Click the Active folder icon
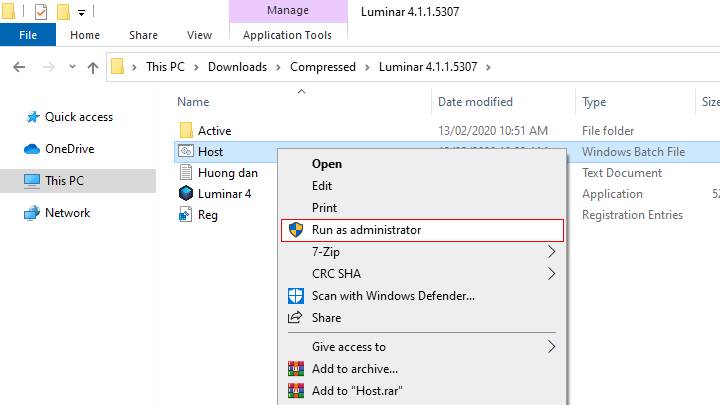 [x=186, y=130]
